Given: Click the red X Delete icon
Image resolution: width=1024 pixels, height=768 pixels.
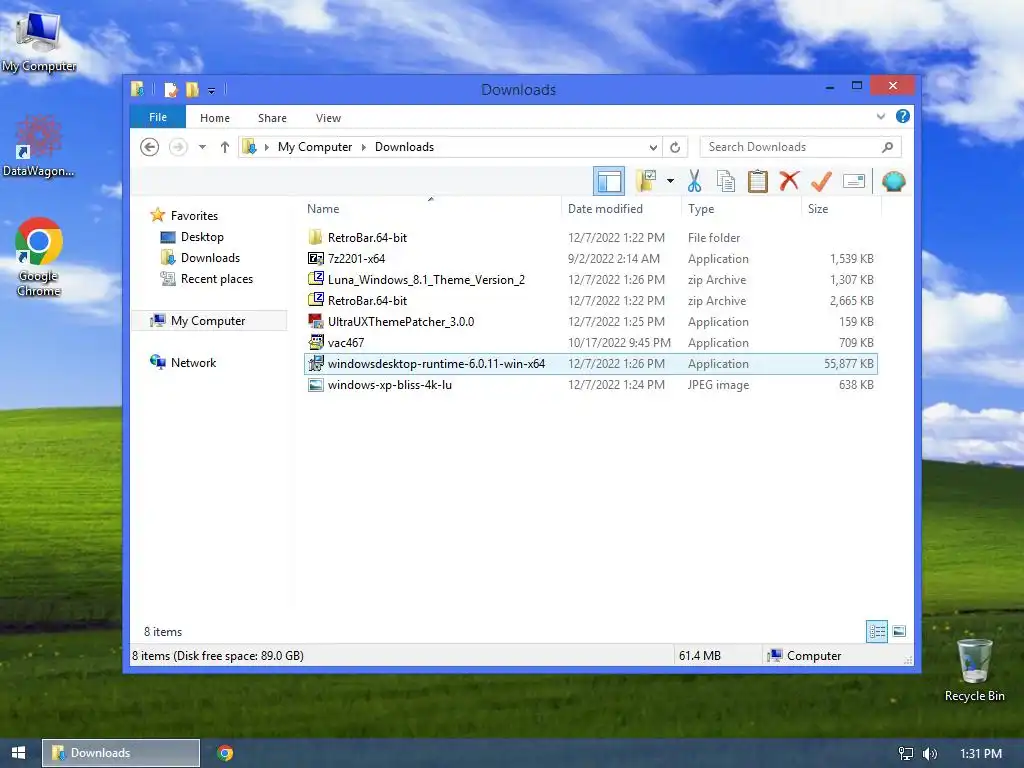Looking at the screenshot, I should [x=789, y=181].
